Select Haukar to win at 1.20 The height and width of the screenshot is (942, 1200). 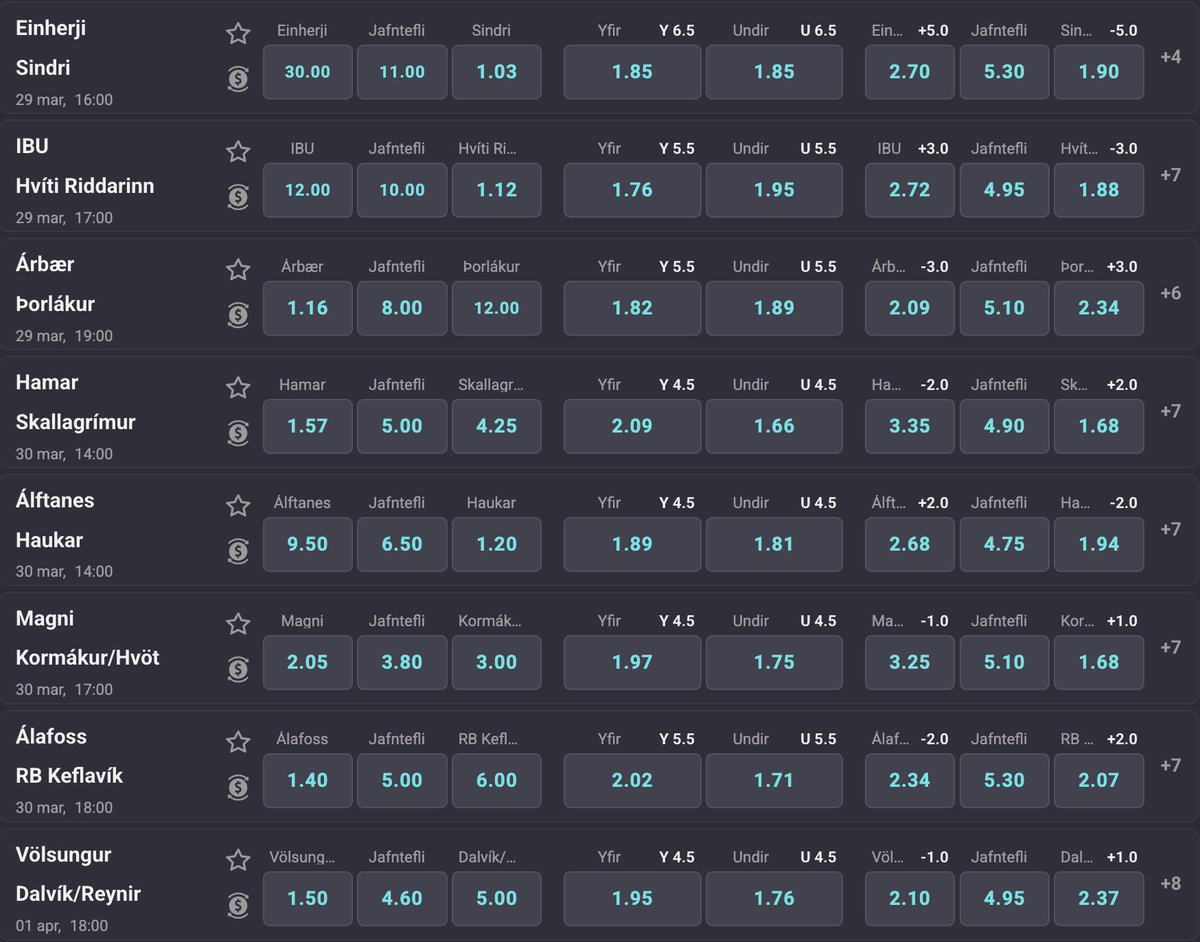496,544
